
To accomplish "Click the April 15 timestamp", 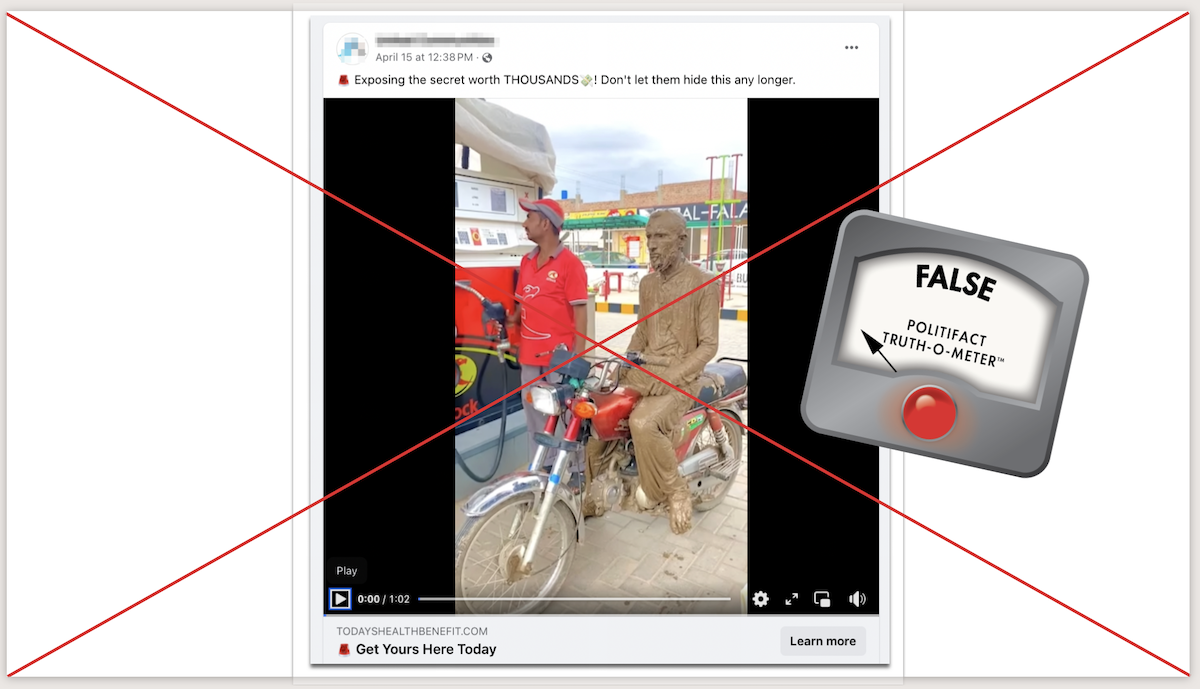I will pyautogui.click(x=424, y=58).
